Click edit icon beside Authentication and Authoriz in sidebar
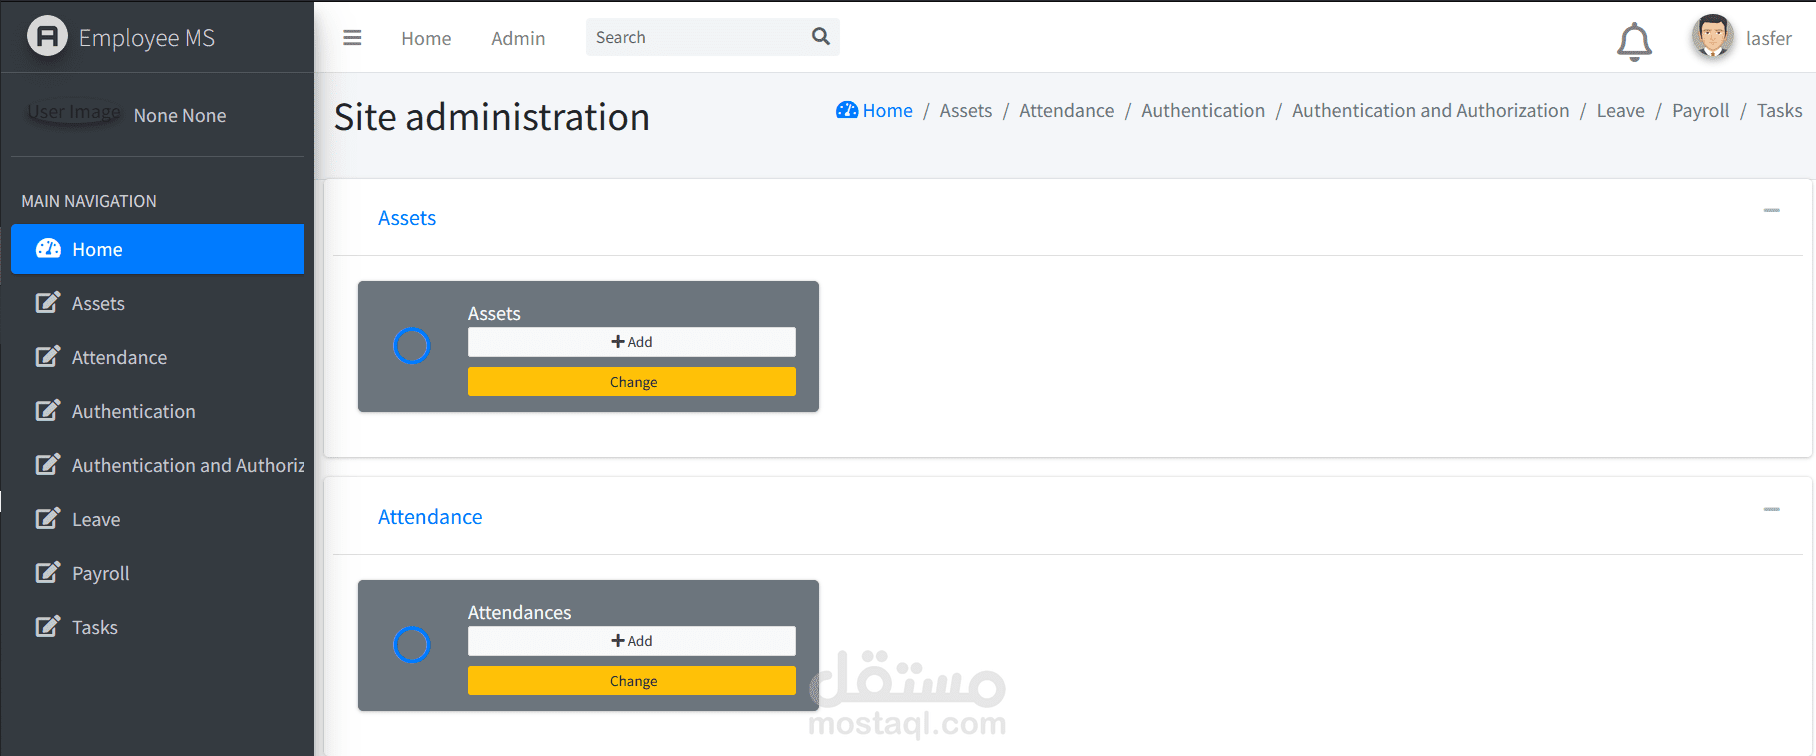This screenshot has width=1816, height=756. (48, 464)
